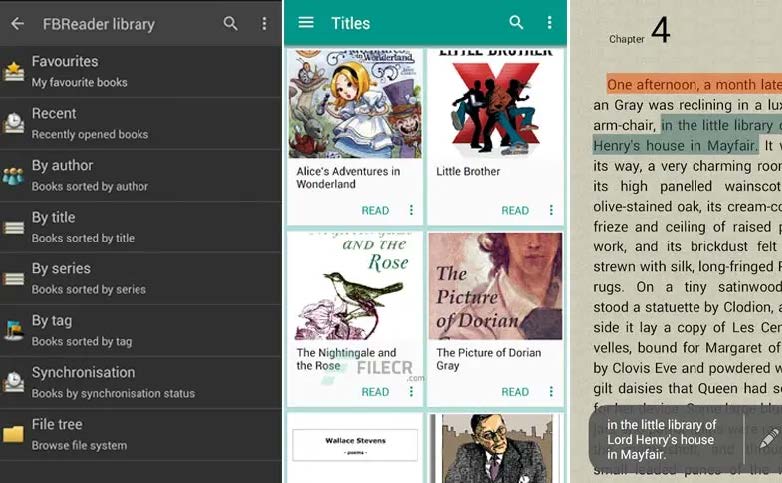Browse books By author

point(141,175)
